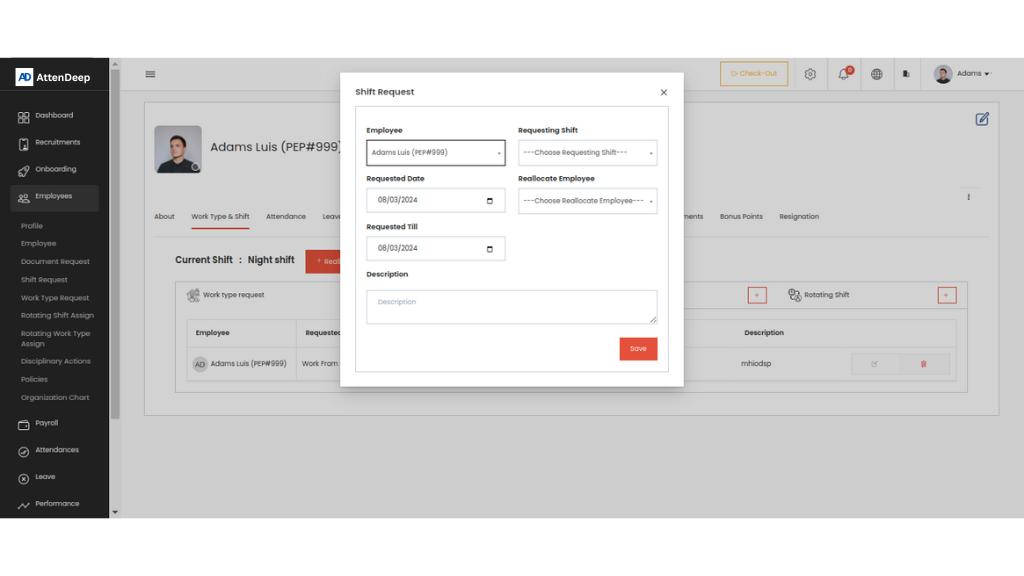The width and height of the screenshot is (1024, 576).
Task: Open the Requesting Shift dropdown
Action: (x=587, y=153)
